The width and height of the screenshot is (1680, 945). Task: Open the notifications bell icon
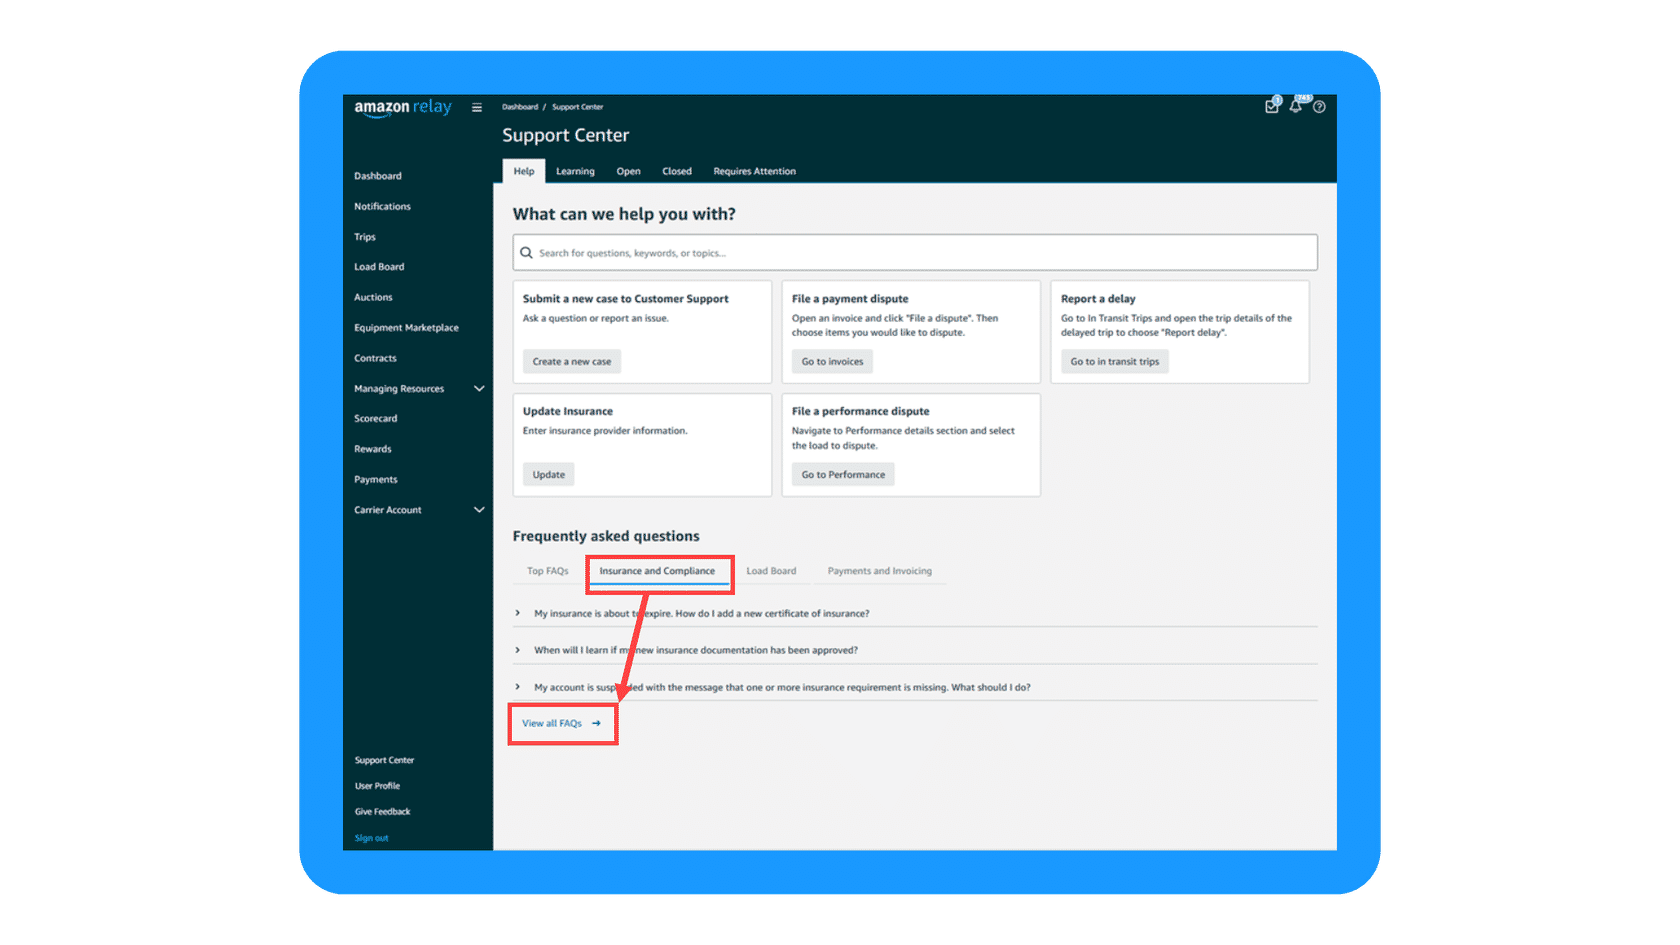pos(1296,106)
